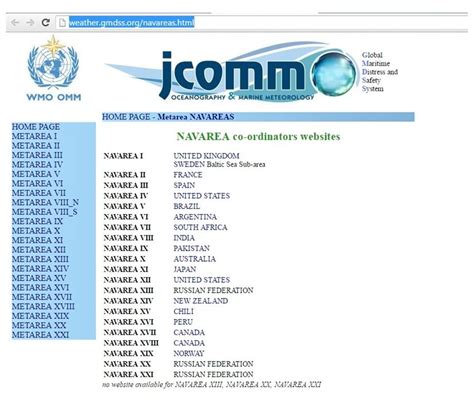Click the NAVAREA X row label
The image size is (474, 408).
(125, 259)
